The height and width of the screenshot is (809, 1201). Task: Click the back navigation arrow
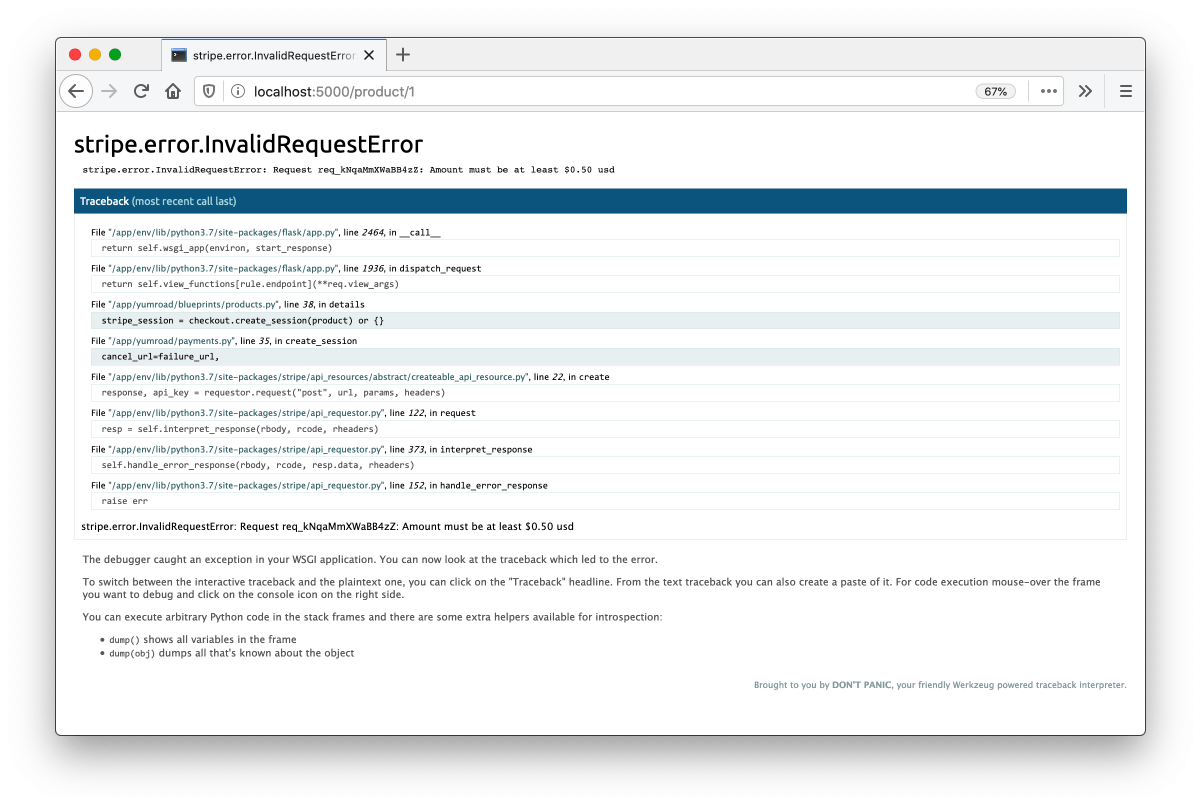[76, 91]
